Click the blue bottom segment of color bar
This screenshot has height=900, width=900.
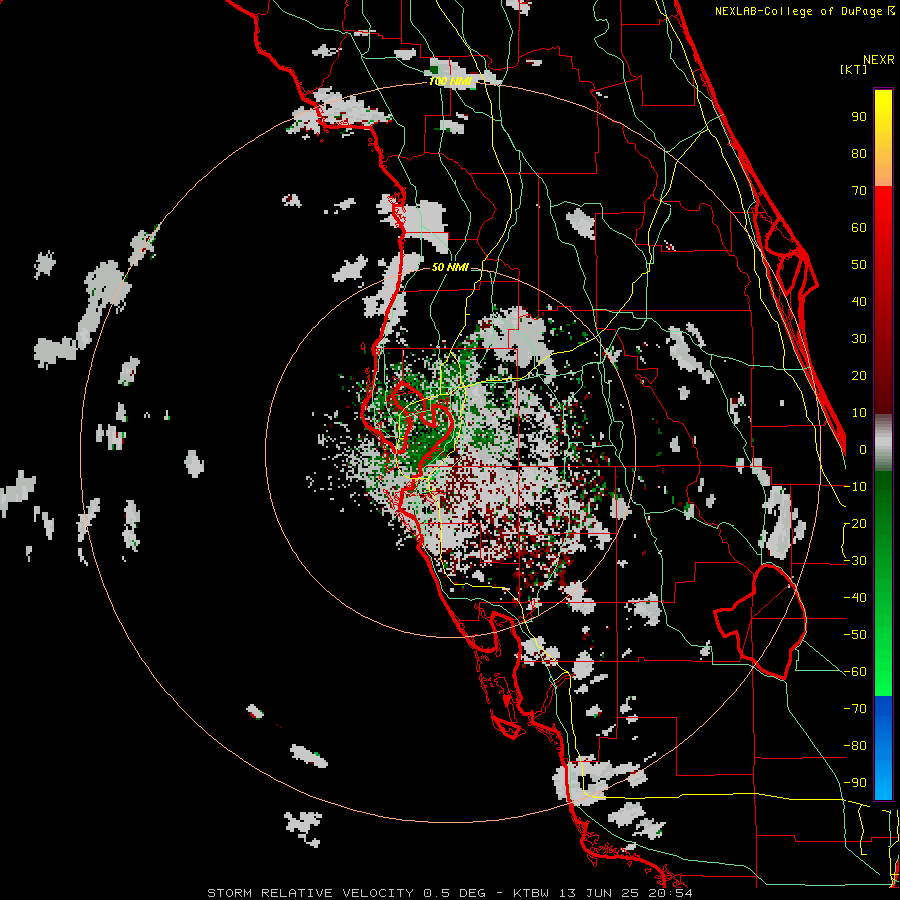coord(883,747)
